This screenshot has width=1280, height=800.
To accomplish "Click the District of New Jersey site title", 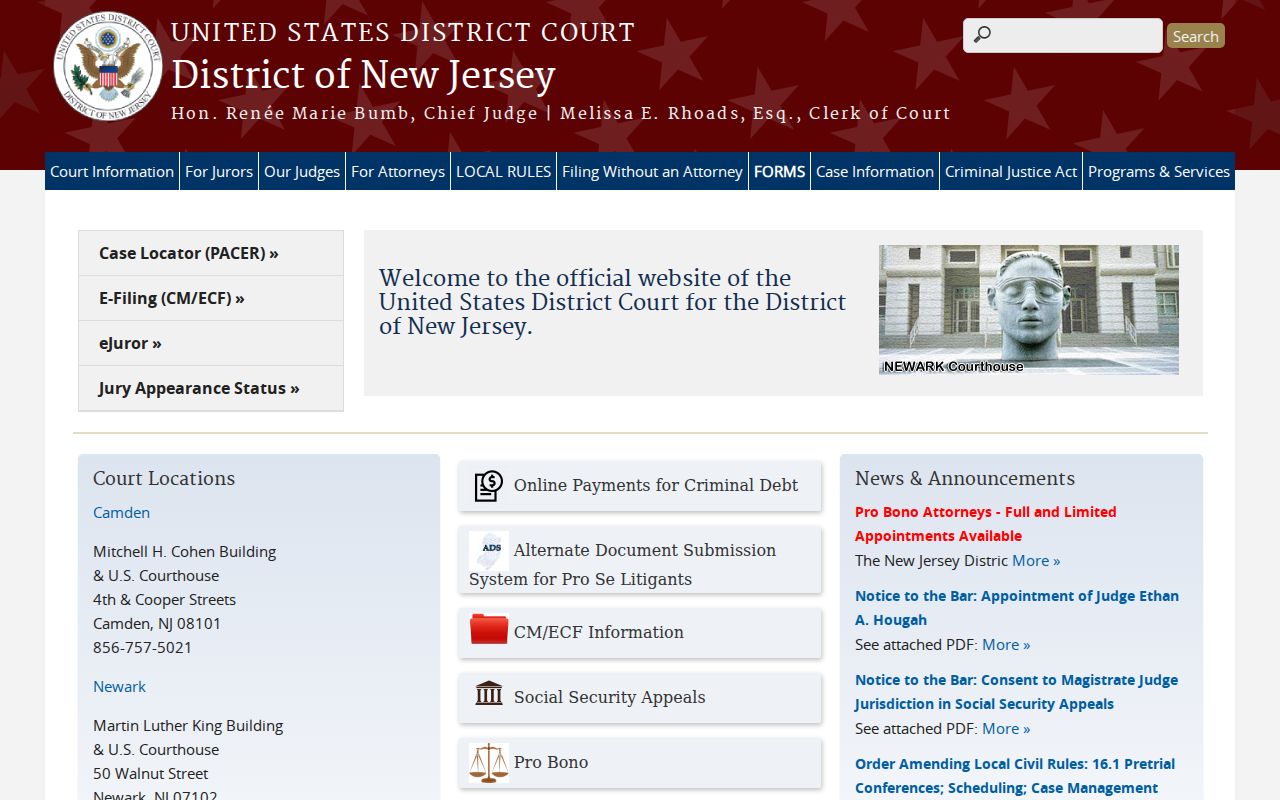I will (x=363, y=74).
